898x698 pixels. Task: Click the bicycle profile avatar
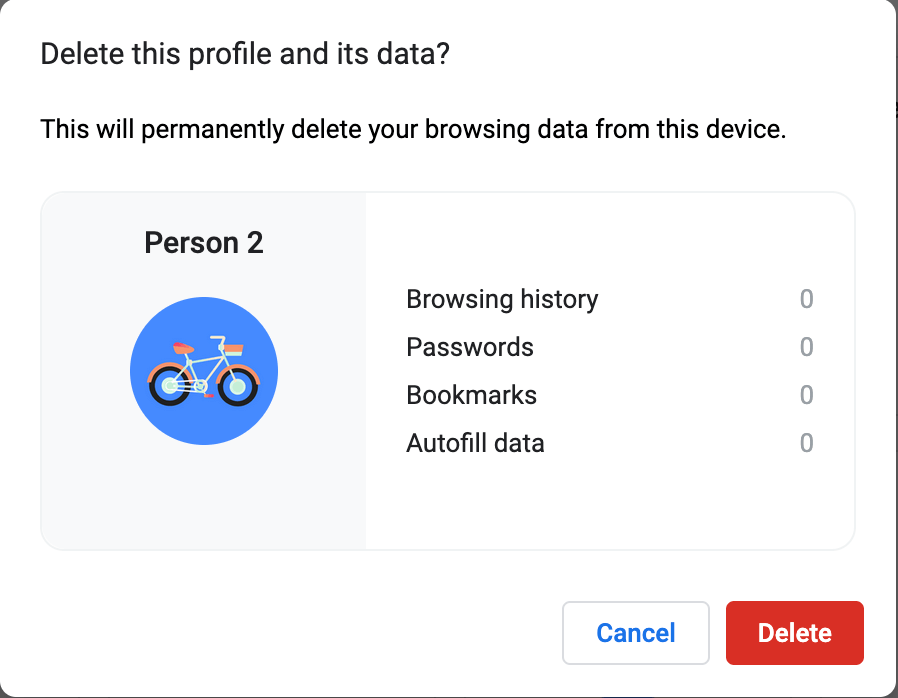(204, 371)
